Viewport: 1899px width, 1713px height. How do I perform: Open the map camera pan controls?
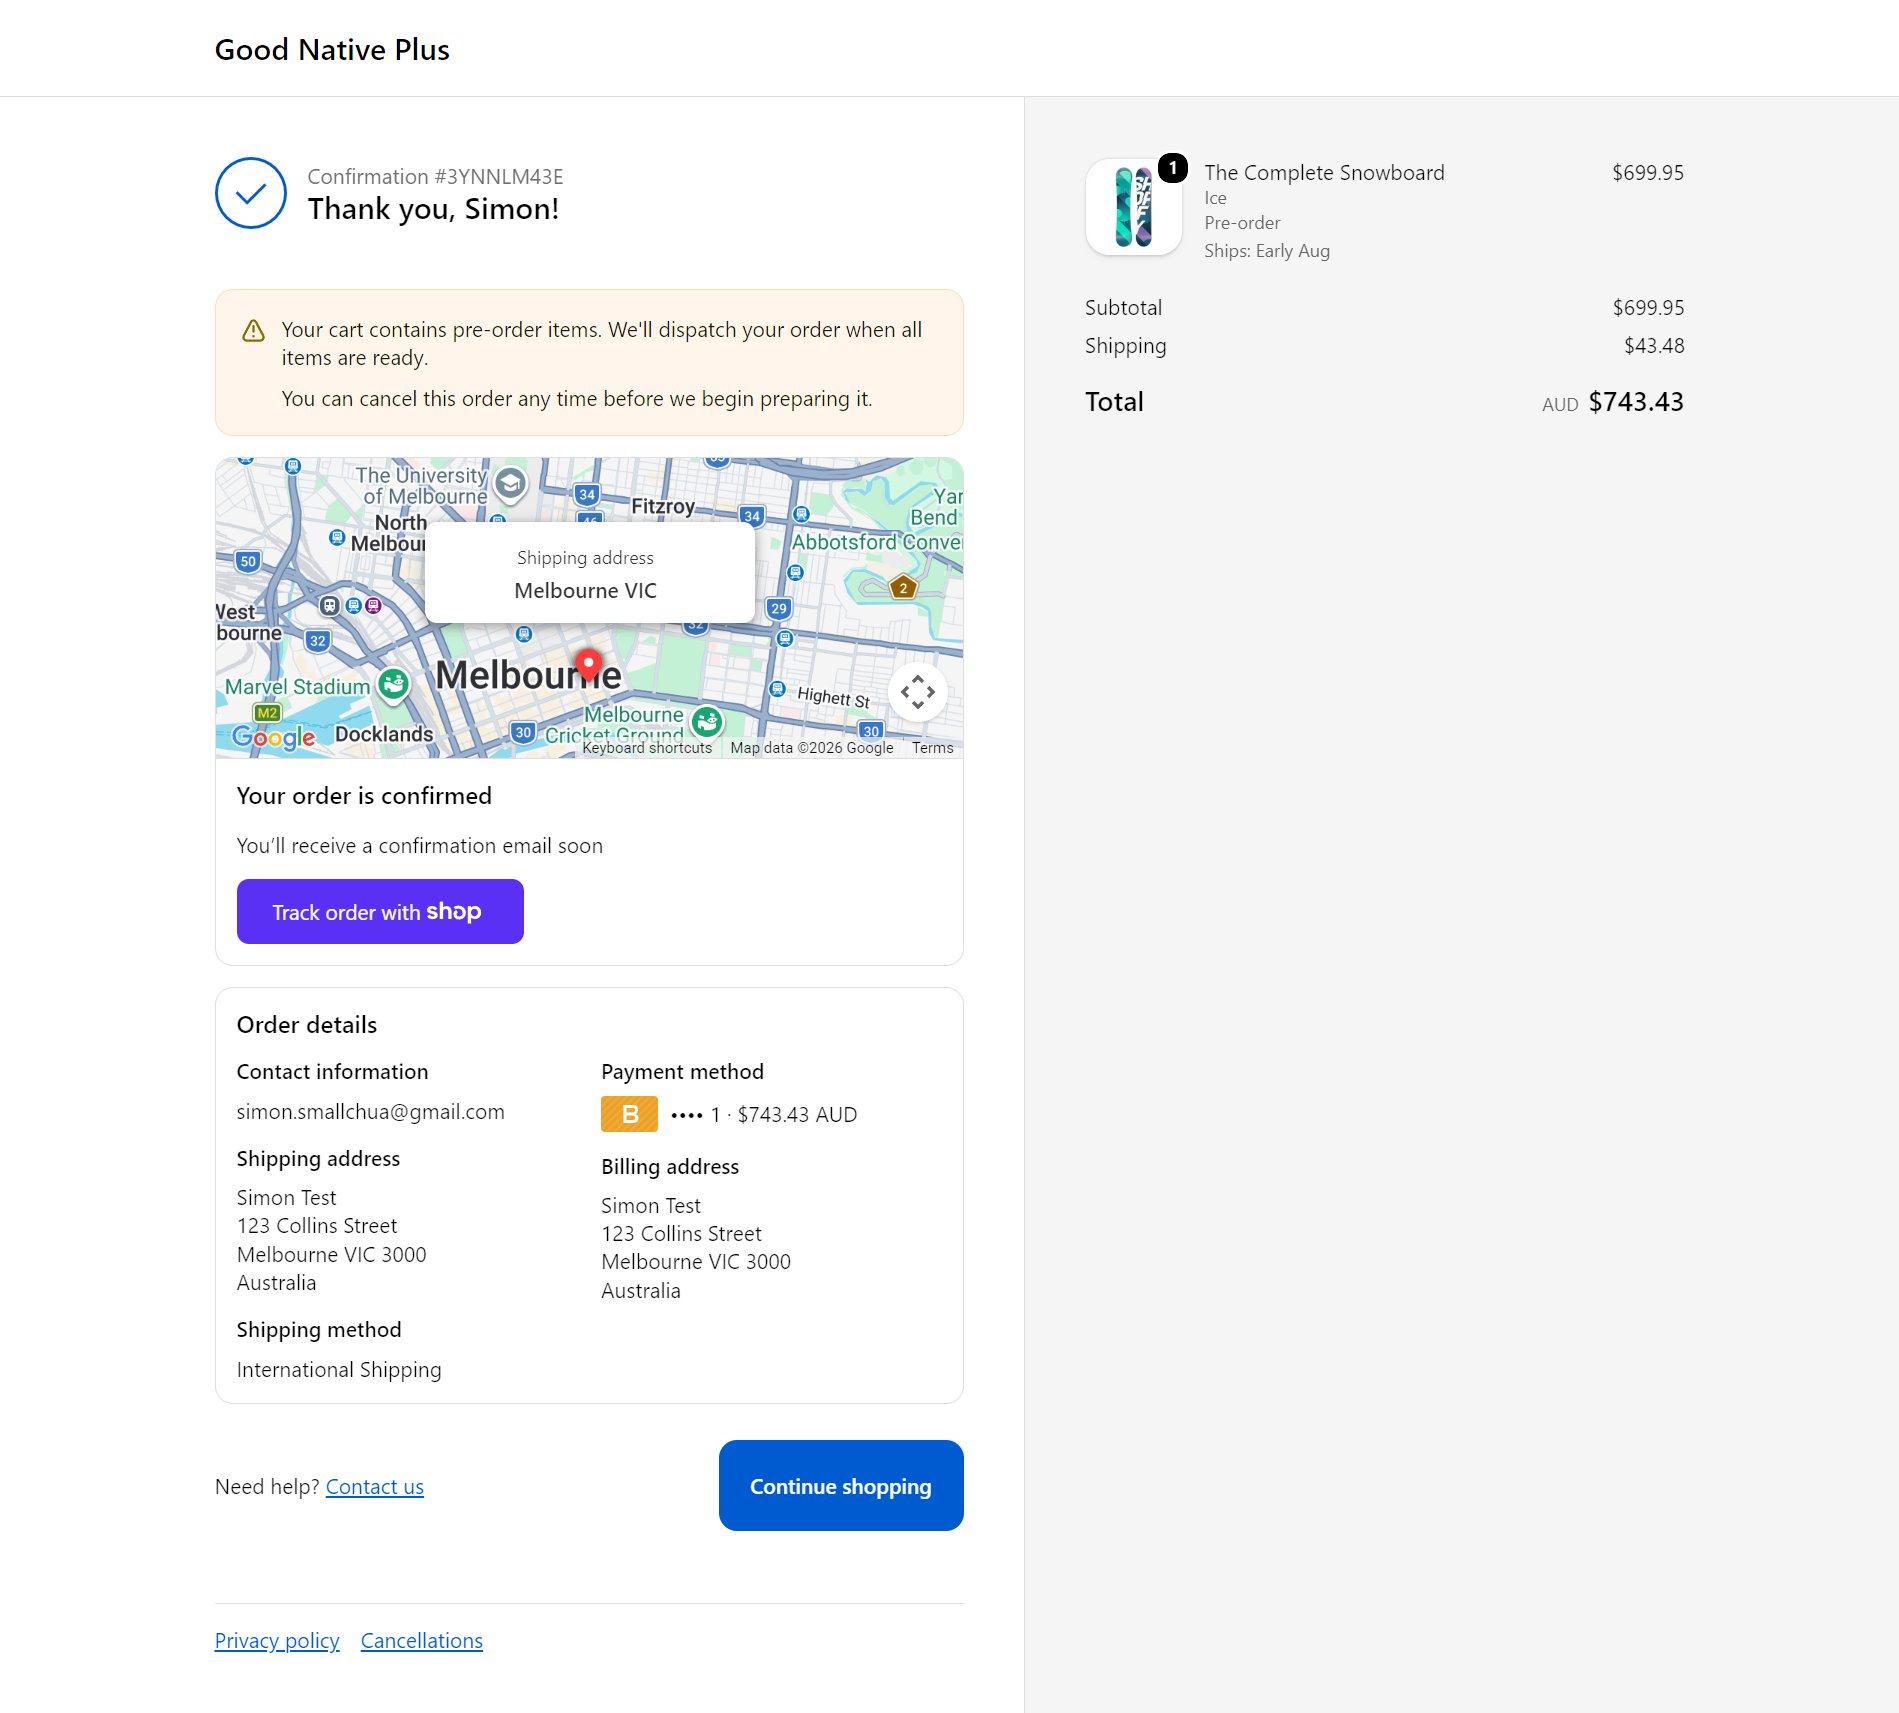point(918,692)
